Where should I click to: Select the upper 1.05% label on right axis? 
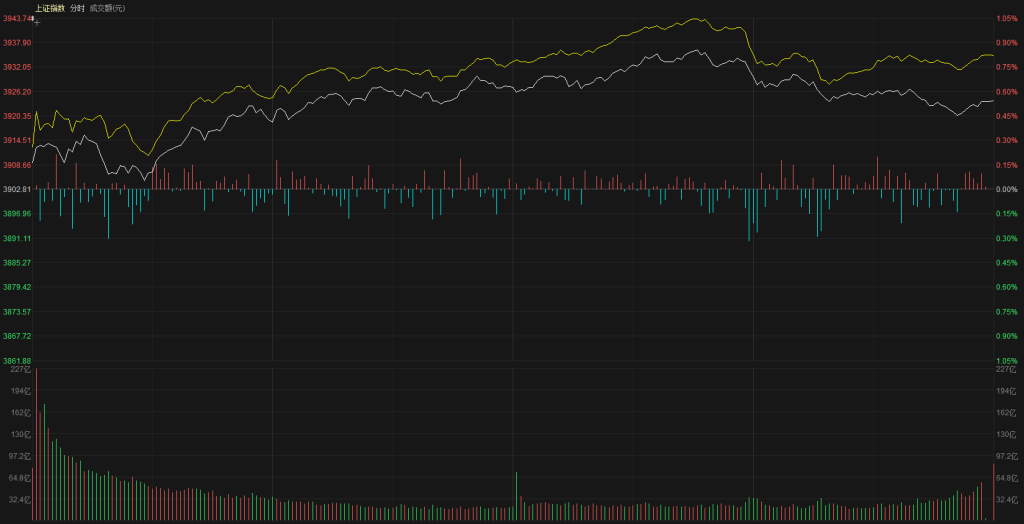(x=1006, y=19)
